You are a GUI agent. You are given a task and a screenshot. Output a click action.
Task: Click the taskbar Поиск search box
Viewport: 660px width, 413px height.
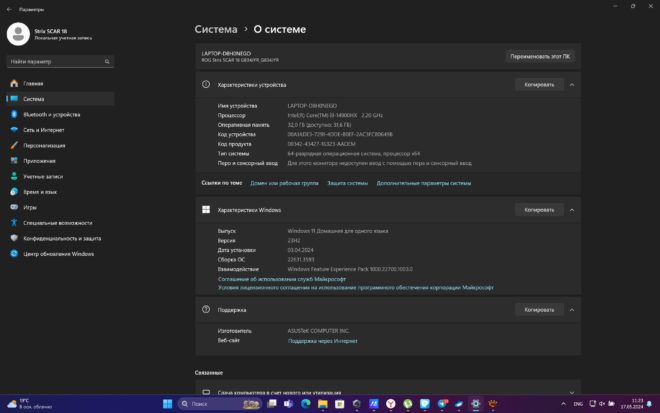click(219, 404)
